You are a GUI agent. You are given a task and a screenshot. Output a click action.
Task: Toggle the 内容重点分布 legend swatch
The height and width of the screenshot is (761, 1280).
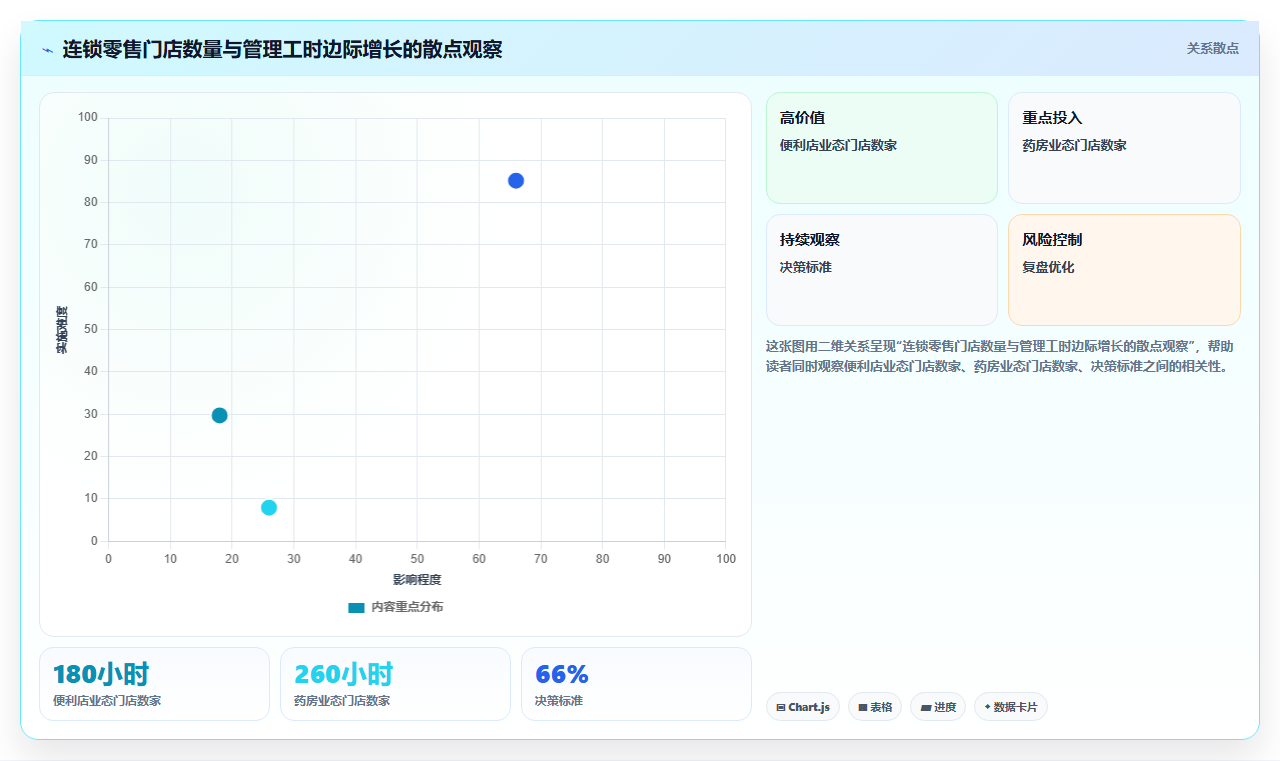point(356,607)
